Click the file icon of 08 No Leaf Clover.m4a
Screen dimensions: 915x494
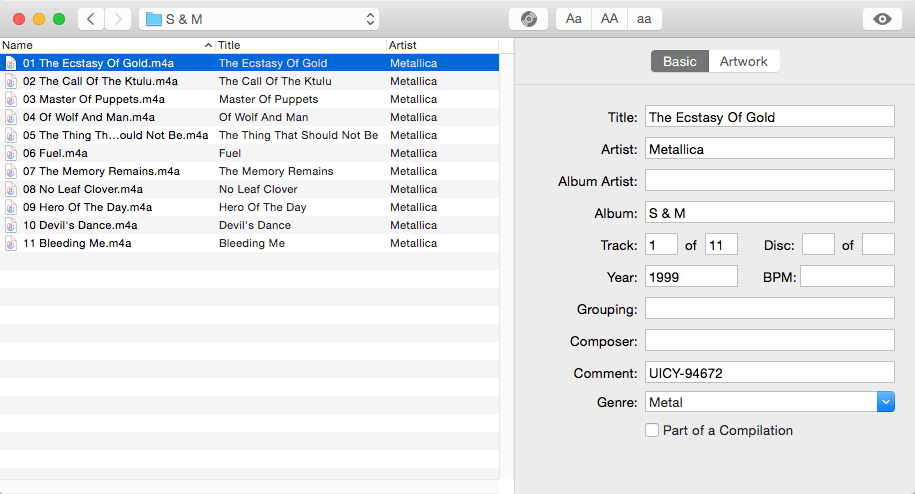tap(11, 189)
